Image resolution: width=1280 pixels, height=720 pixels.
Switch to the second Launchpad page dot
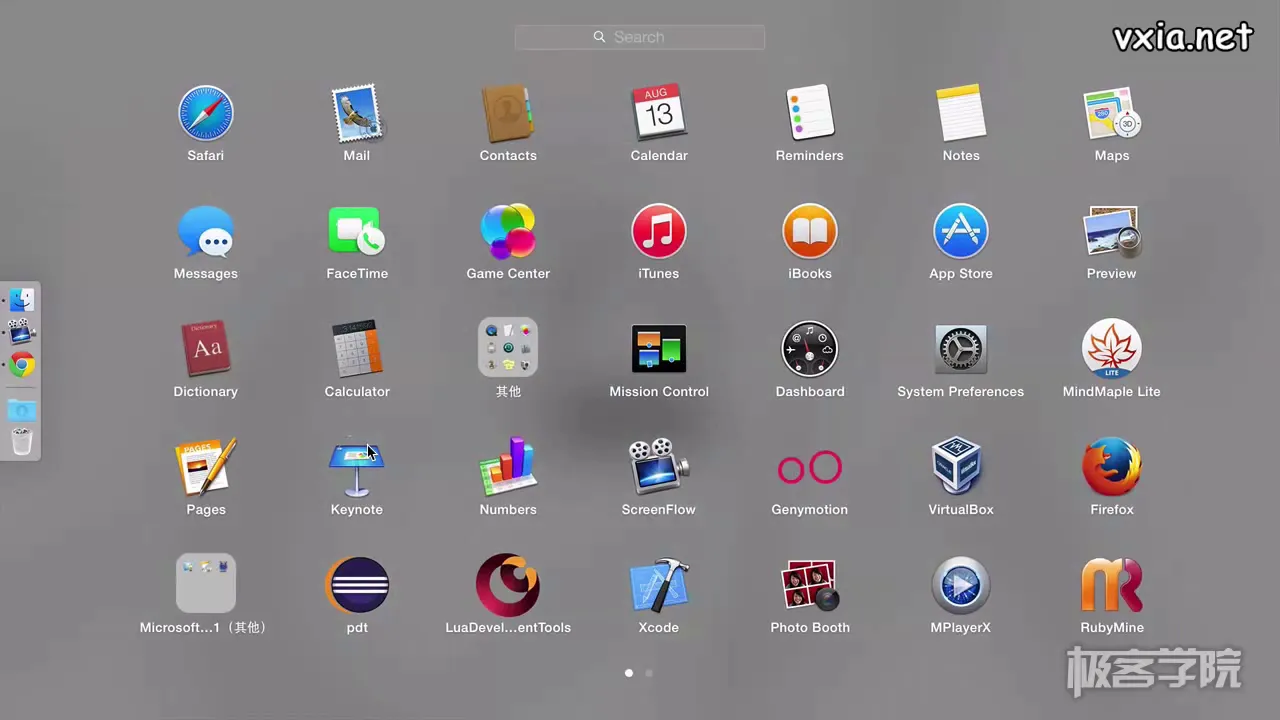point(649,673)
